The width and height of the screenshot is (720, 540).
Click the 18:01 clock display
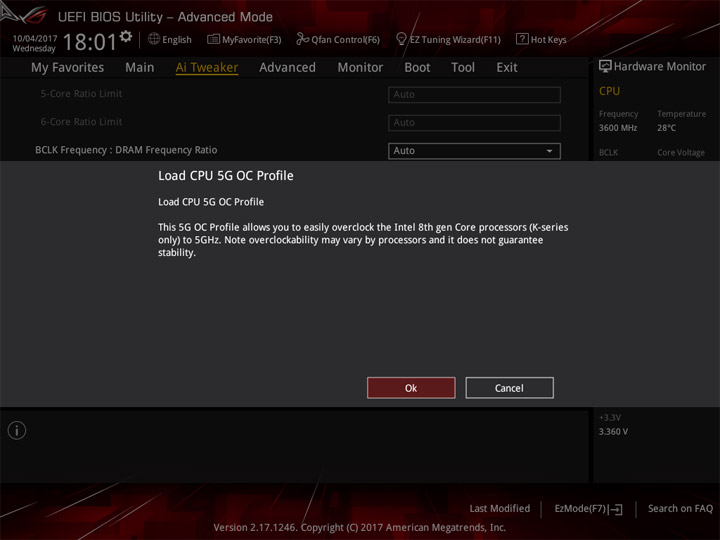90,42
